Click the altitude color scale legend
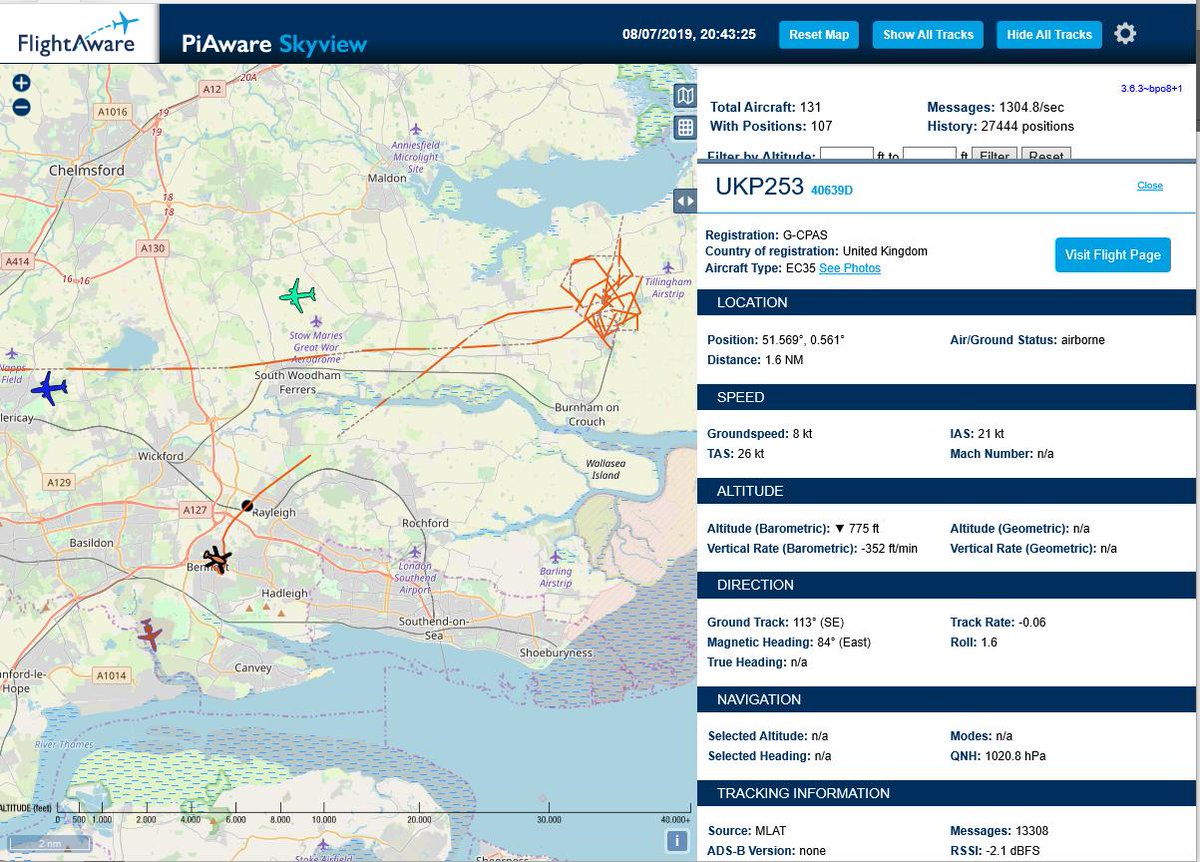The image size is (1200, 862). coord(345,812)
